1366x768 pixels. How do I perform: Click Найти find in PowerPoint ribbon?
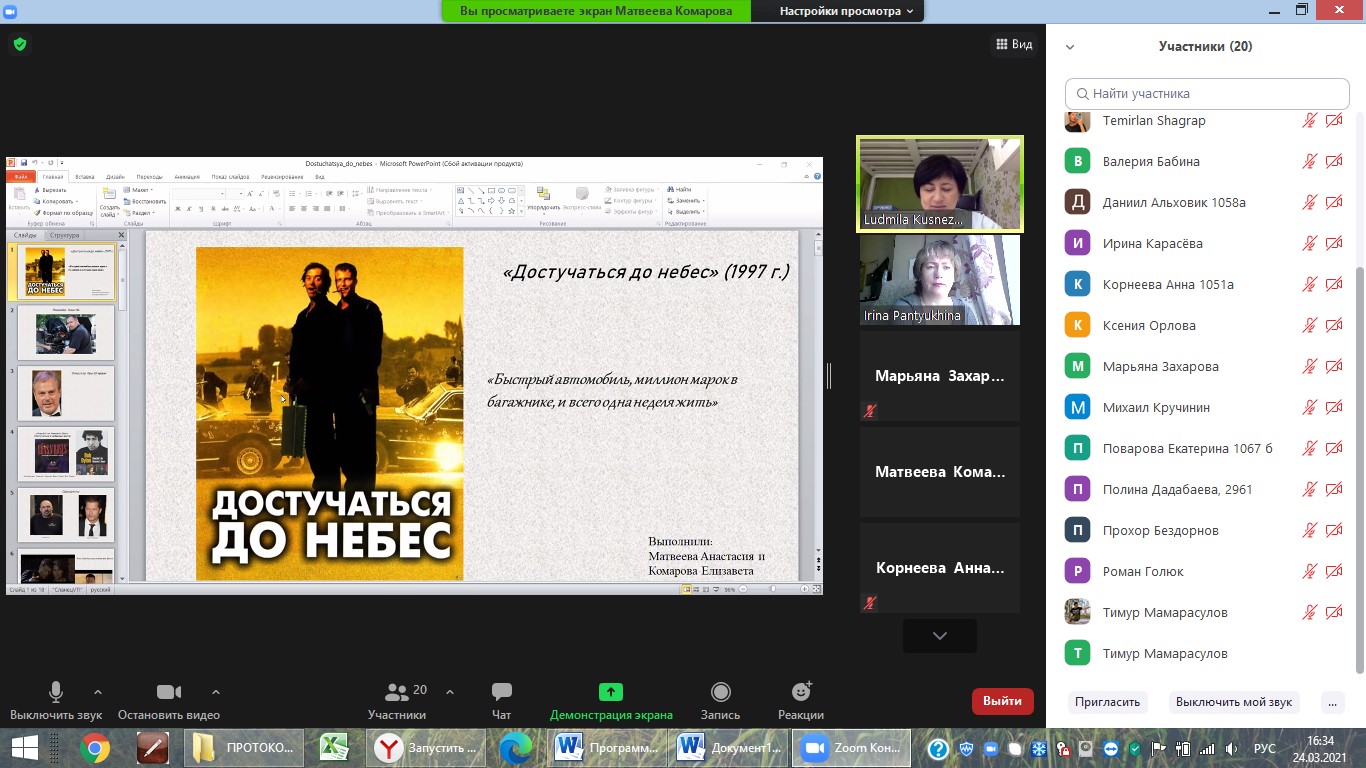[679, 189]
